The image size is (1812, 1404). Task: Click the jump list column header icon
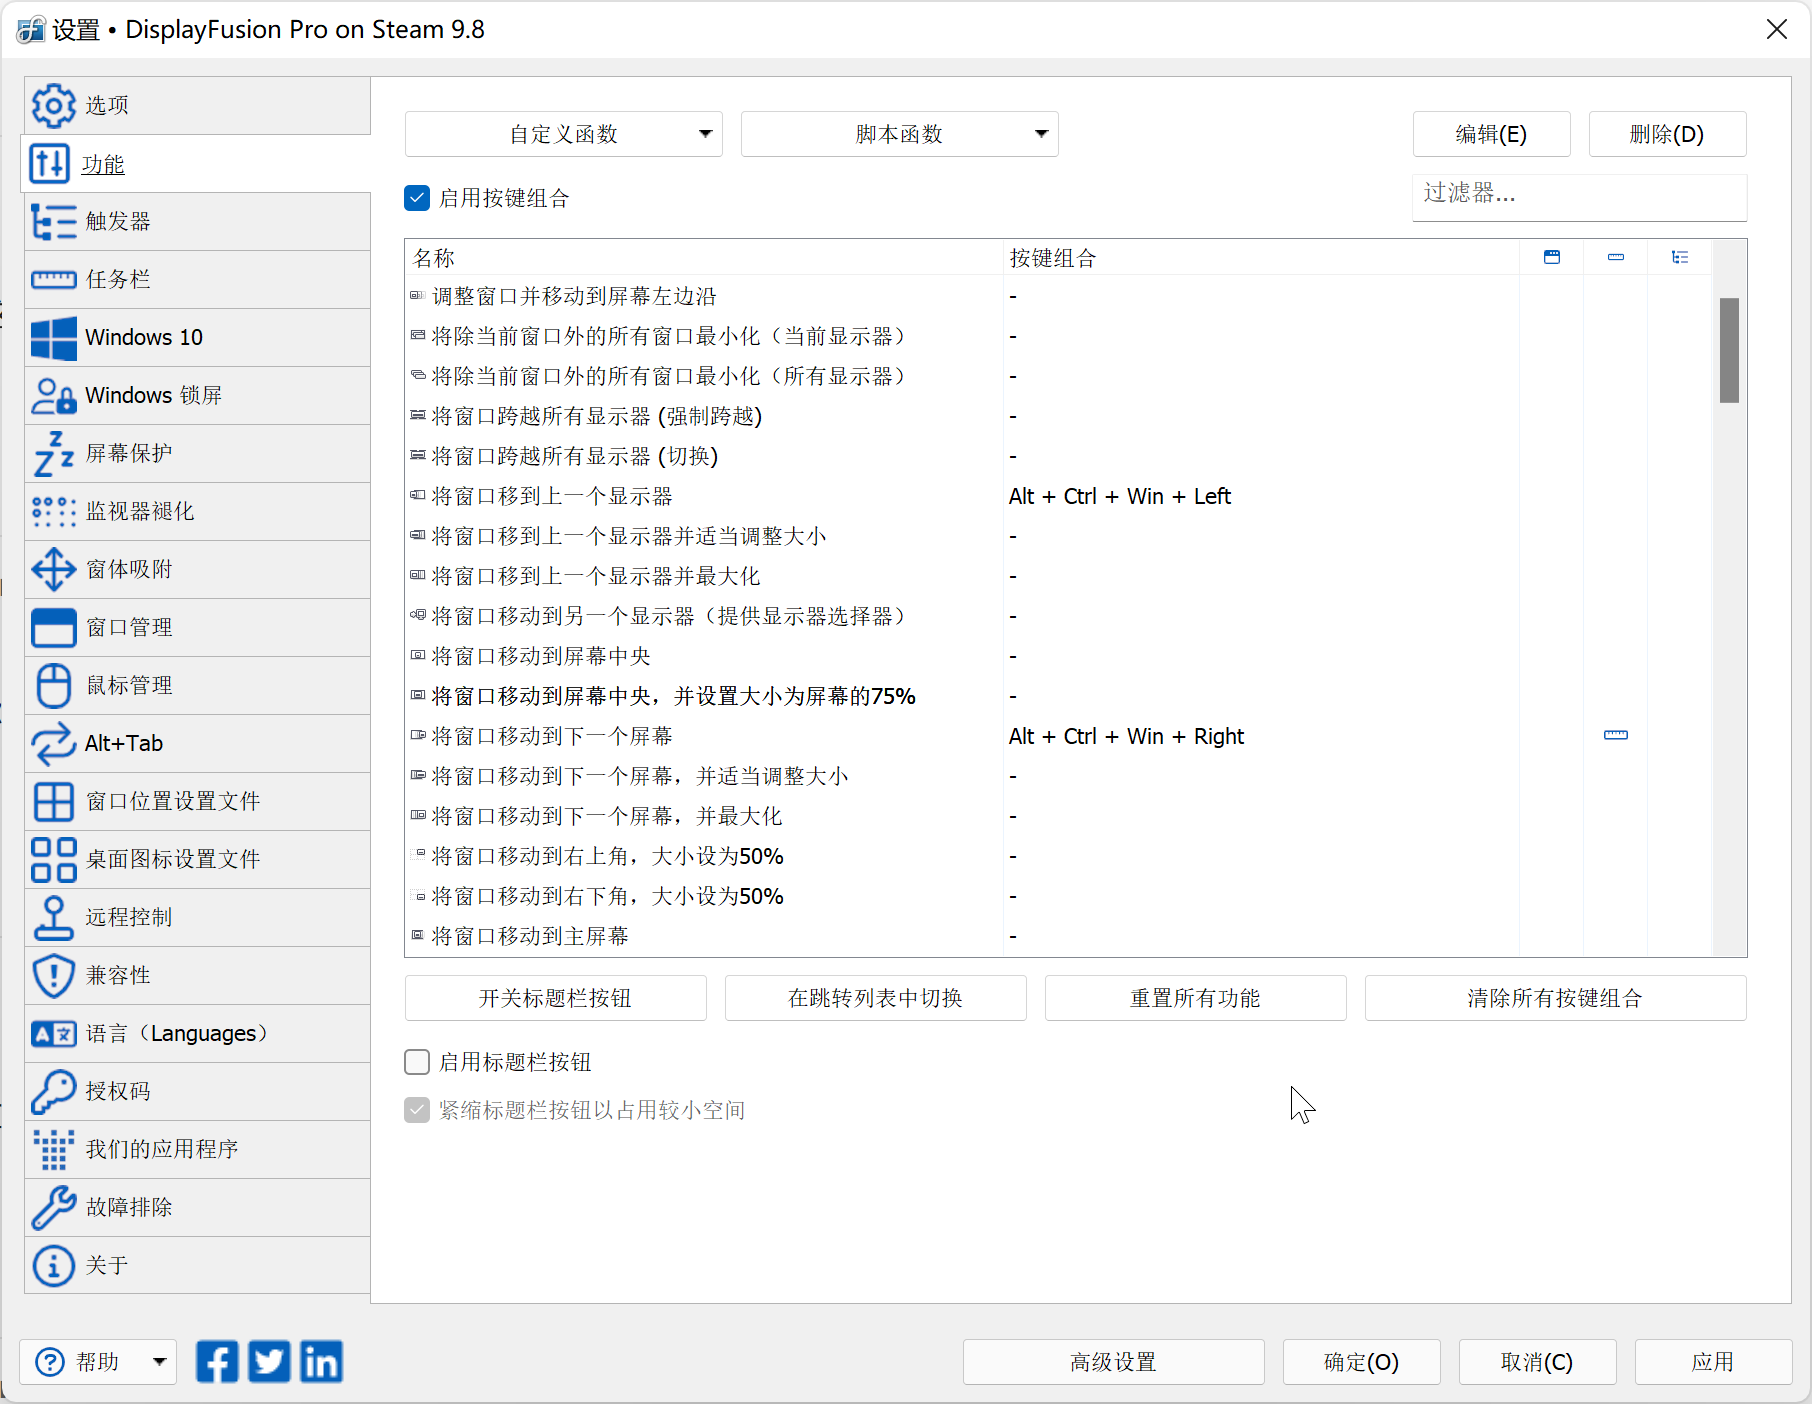coord(1680,258)
